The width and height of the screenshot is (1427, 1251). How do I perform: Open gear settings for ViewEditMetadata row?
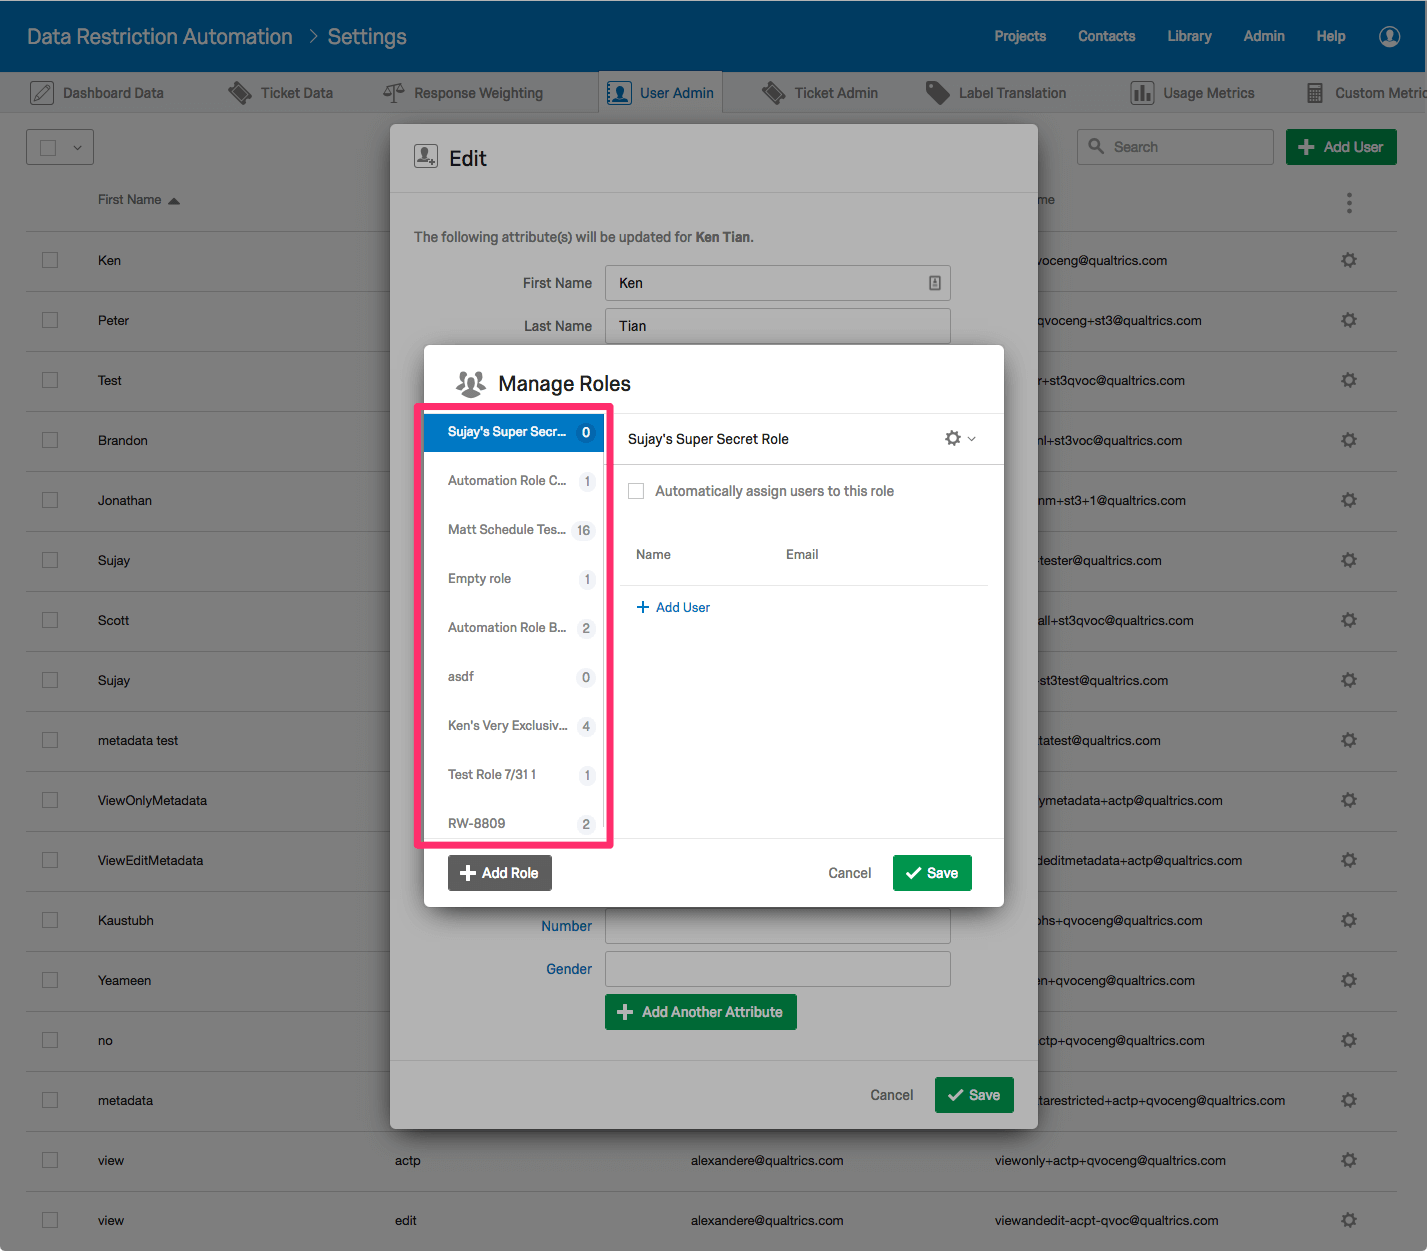pyautogui.click(x=1349, y=860)
